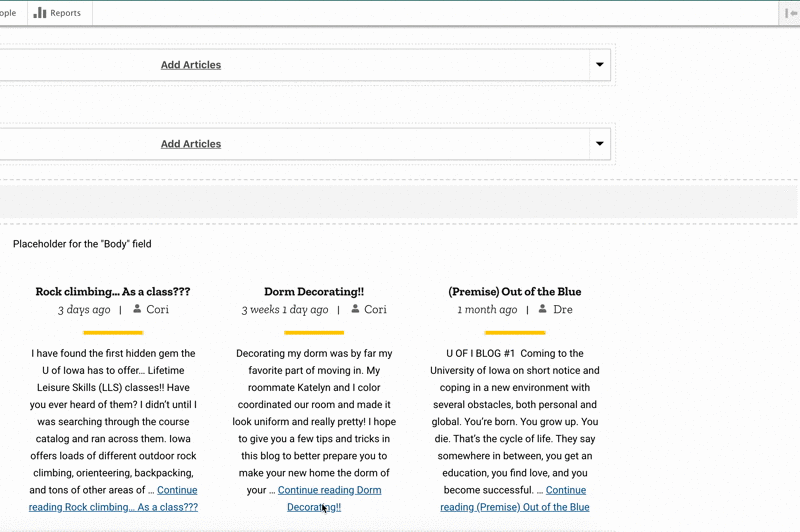800x532 pixels.
Task: Click the person icon next to Dre
Action: click(543, 309)
